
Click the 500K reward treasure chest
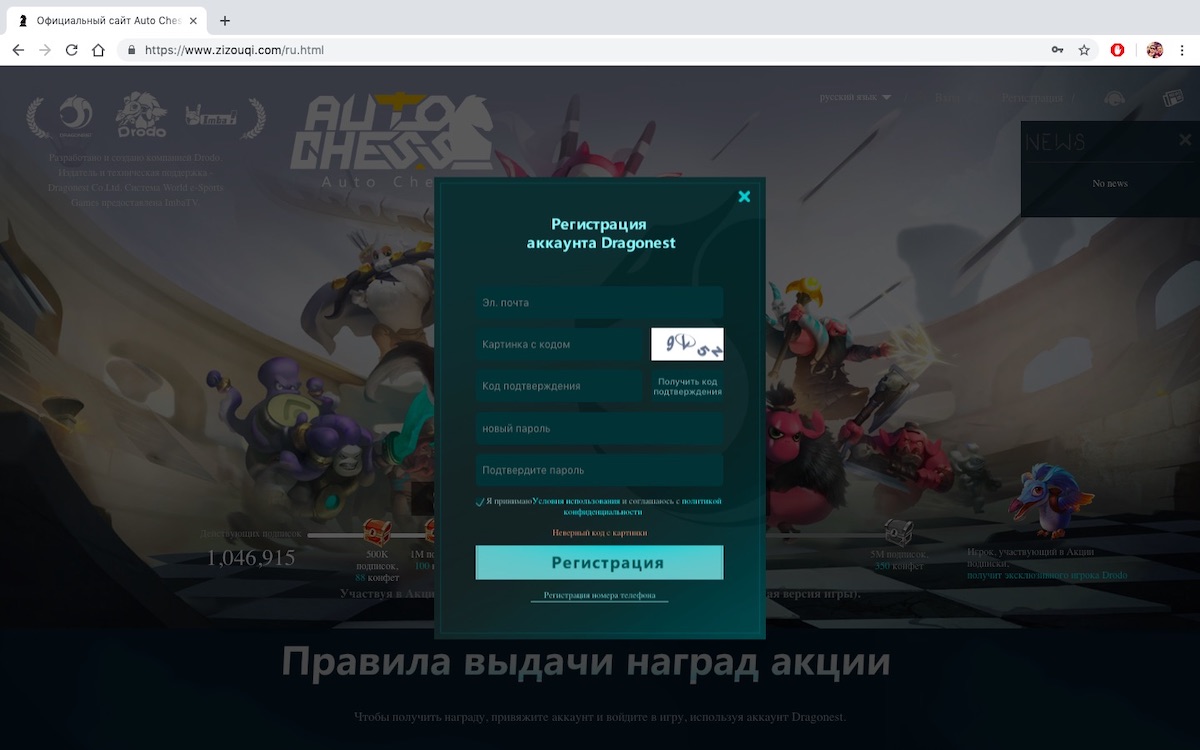(x=376, y=533)
